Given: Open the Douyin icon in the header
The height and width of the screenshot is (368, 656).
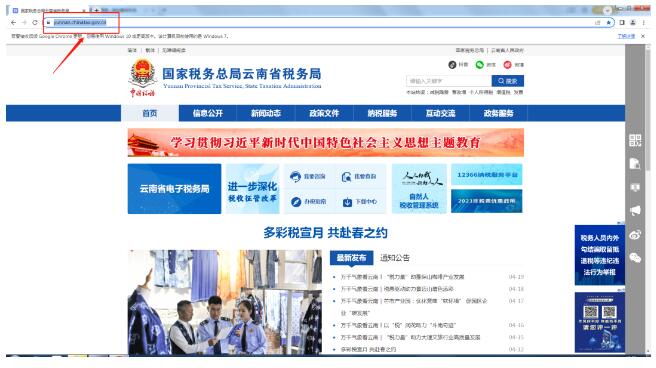Looking at the screenshot, I should (452, 64).
